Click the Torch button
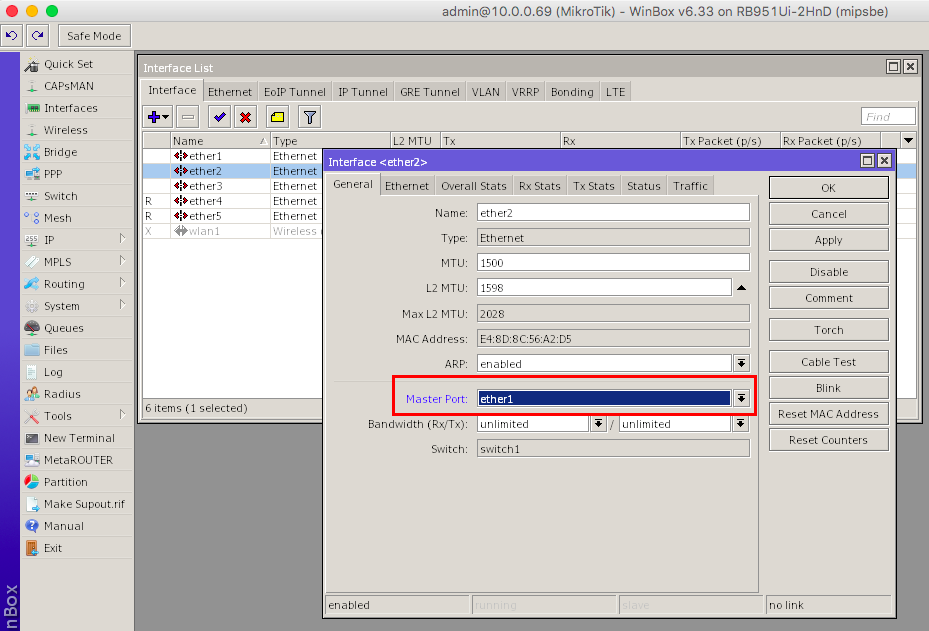Image resolution: width=929 pixels, height=631 pixels. pyautogui.click(x=828, y=330)
